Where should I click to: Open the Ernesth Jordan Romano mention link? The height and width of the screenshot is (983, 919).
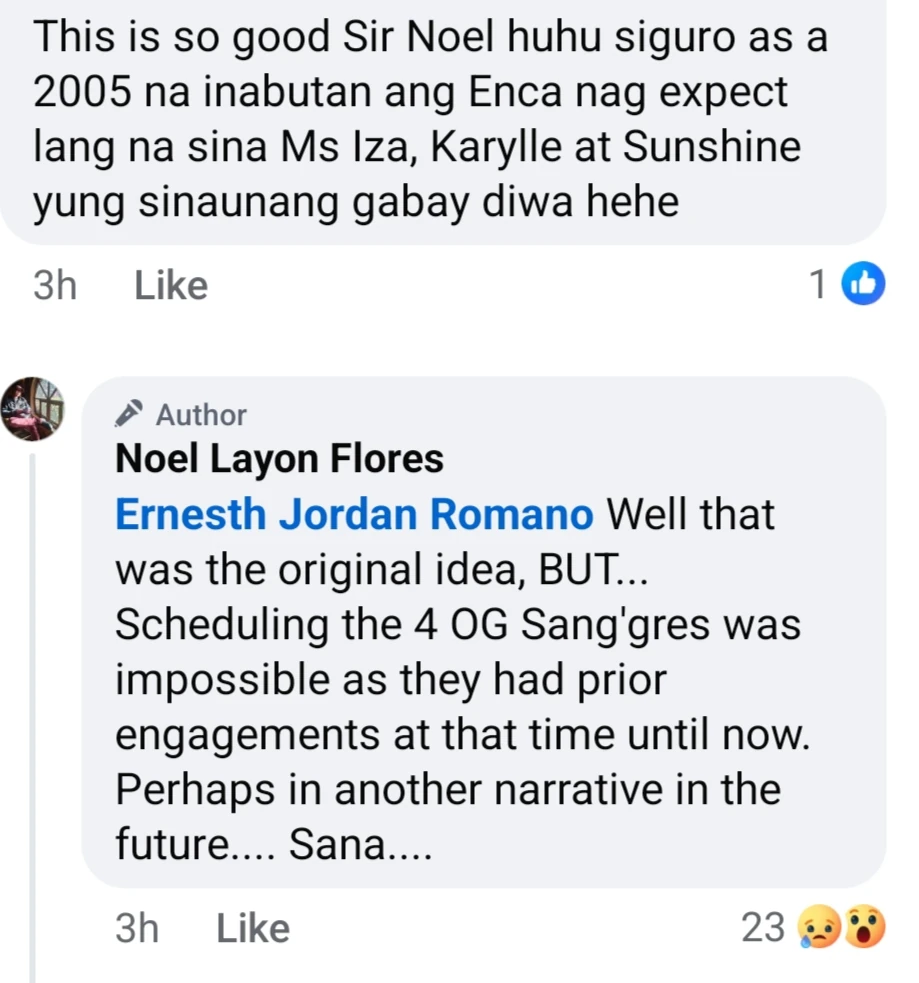coord(354,515)
